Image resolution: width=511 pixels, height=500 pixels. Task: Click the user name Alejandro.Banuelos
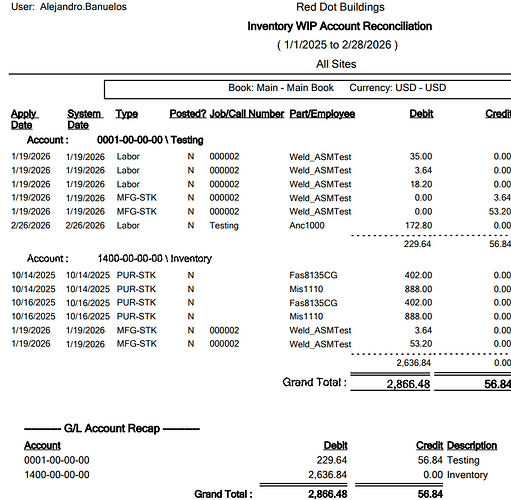click(83, 7)
